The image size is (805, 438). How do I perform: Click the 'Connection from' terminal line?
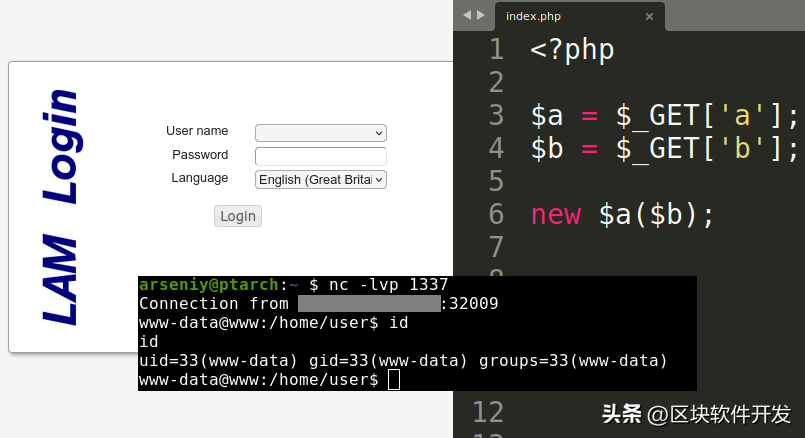[318, 303]
